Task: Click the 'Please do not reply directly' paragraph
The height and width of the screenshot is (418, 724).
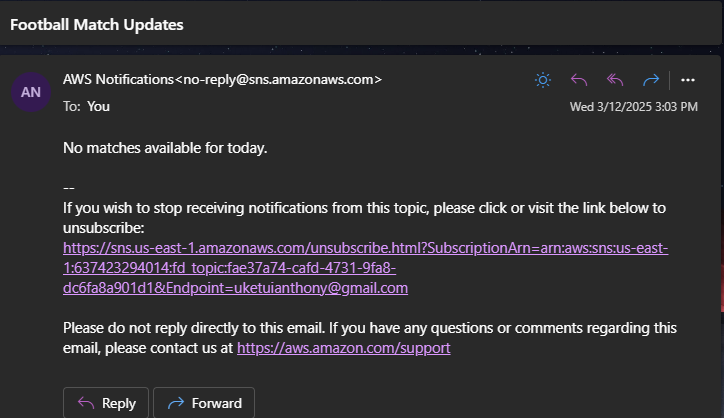Action: pos(370,338)
